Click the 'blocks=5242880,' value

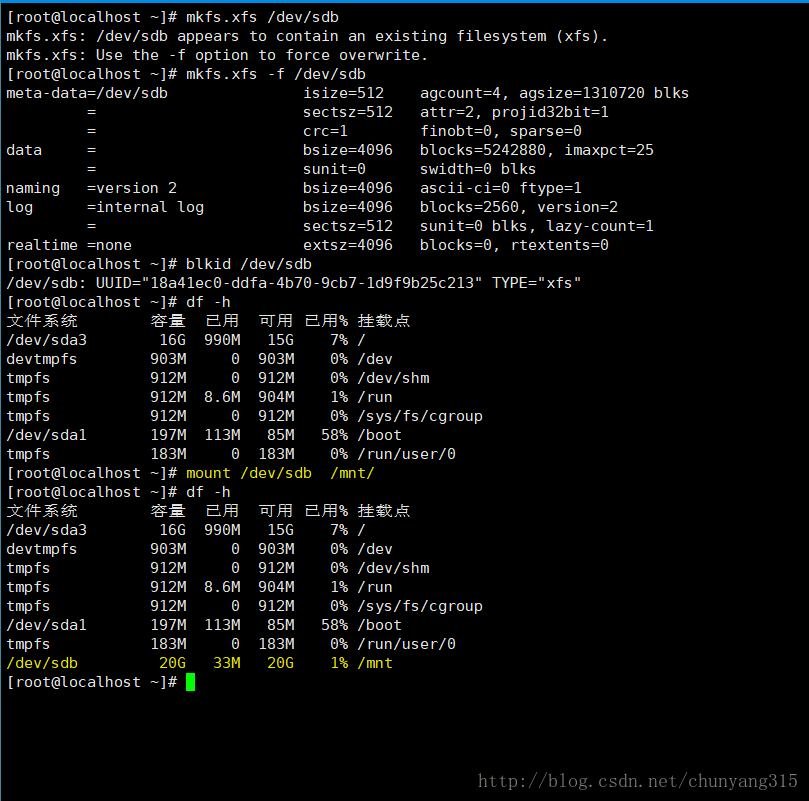(x=487, y=150)
